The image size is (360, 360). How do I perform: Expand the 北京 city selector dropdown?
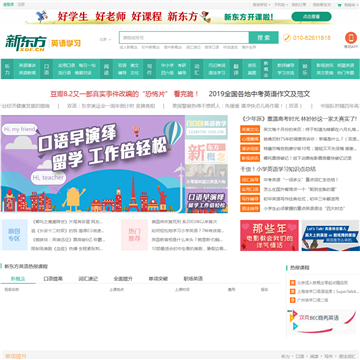click(x=105, y=39)
